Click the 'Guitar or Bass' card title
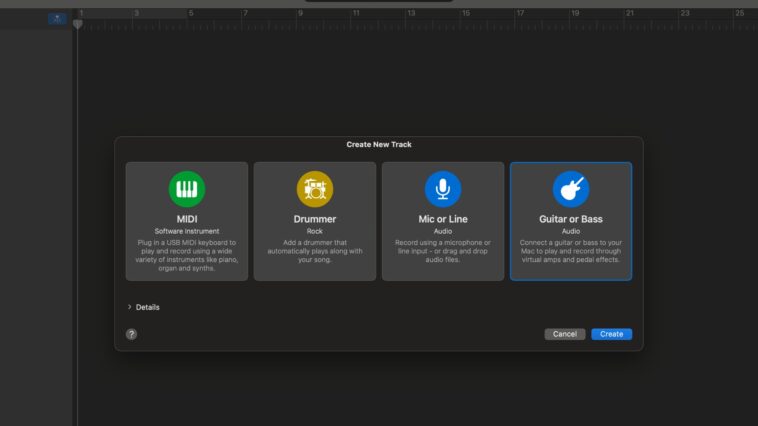This screenshot has height=426, width=758. (x=571, y=219)
